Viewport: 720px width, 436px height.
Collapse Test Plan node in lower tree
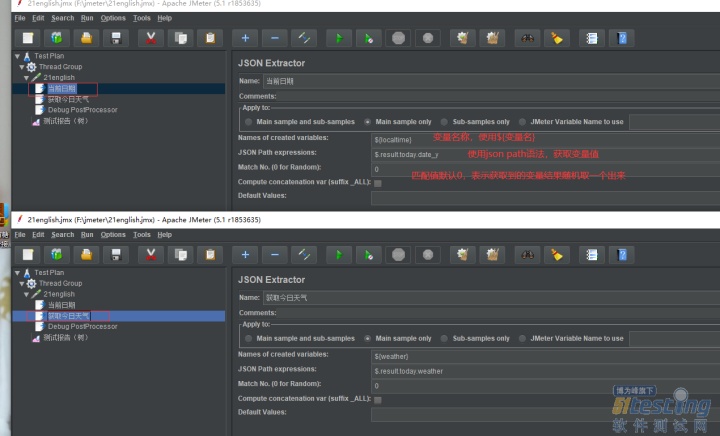17,273
